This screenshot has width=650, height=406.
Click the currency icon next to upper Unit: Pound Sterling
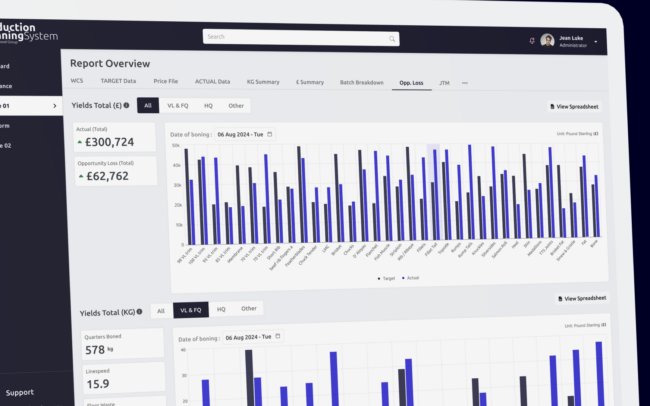[596, 134]
